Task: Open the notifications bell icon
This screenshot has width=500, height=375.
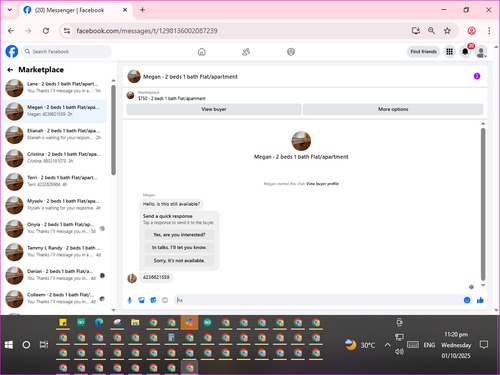Action: [465, 52]
